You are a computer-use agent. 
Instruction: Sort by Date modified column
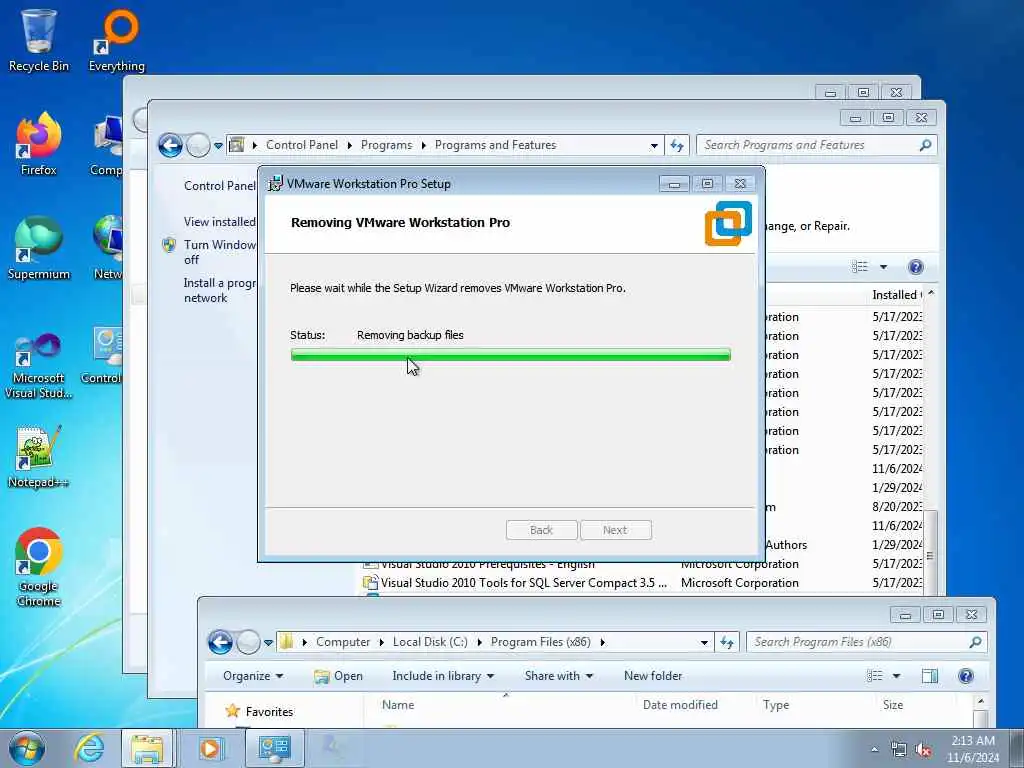pyautogui.click(x=680, y=705)
